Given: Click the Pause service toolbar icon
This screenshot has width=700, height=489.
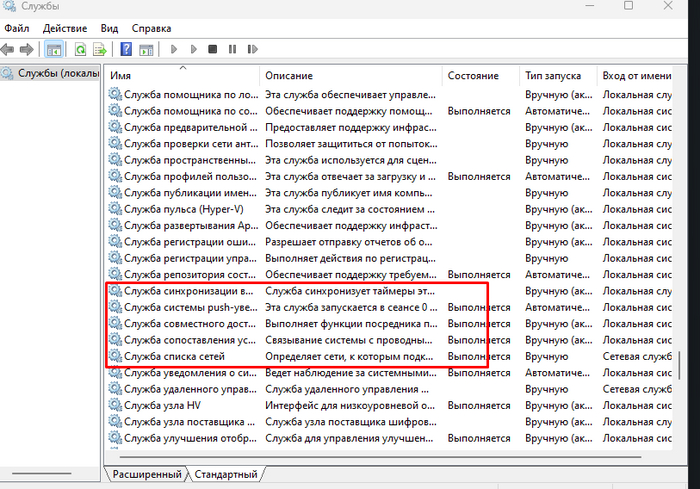Looking at the screenshot, I should [232, 49].
